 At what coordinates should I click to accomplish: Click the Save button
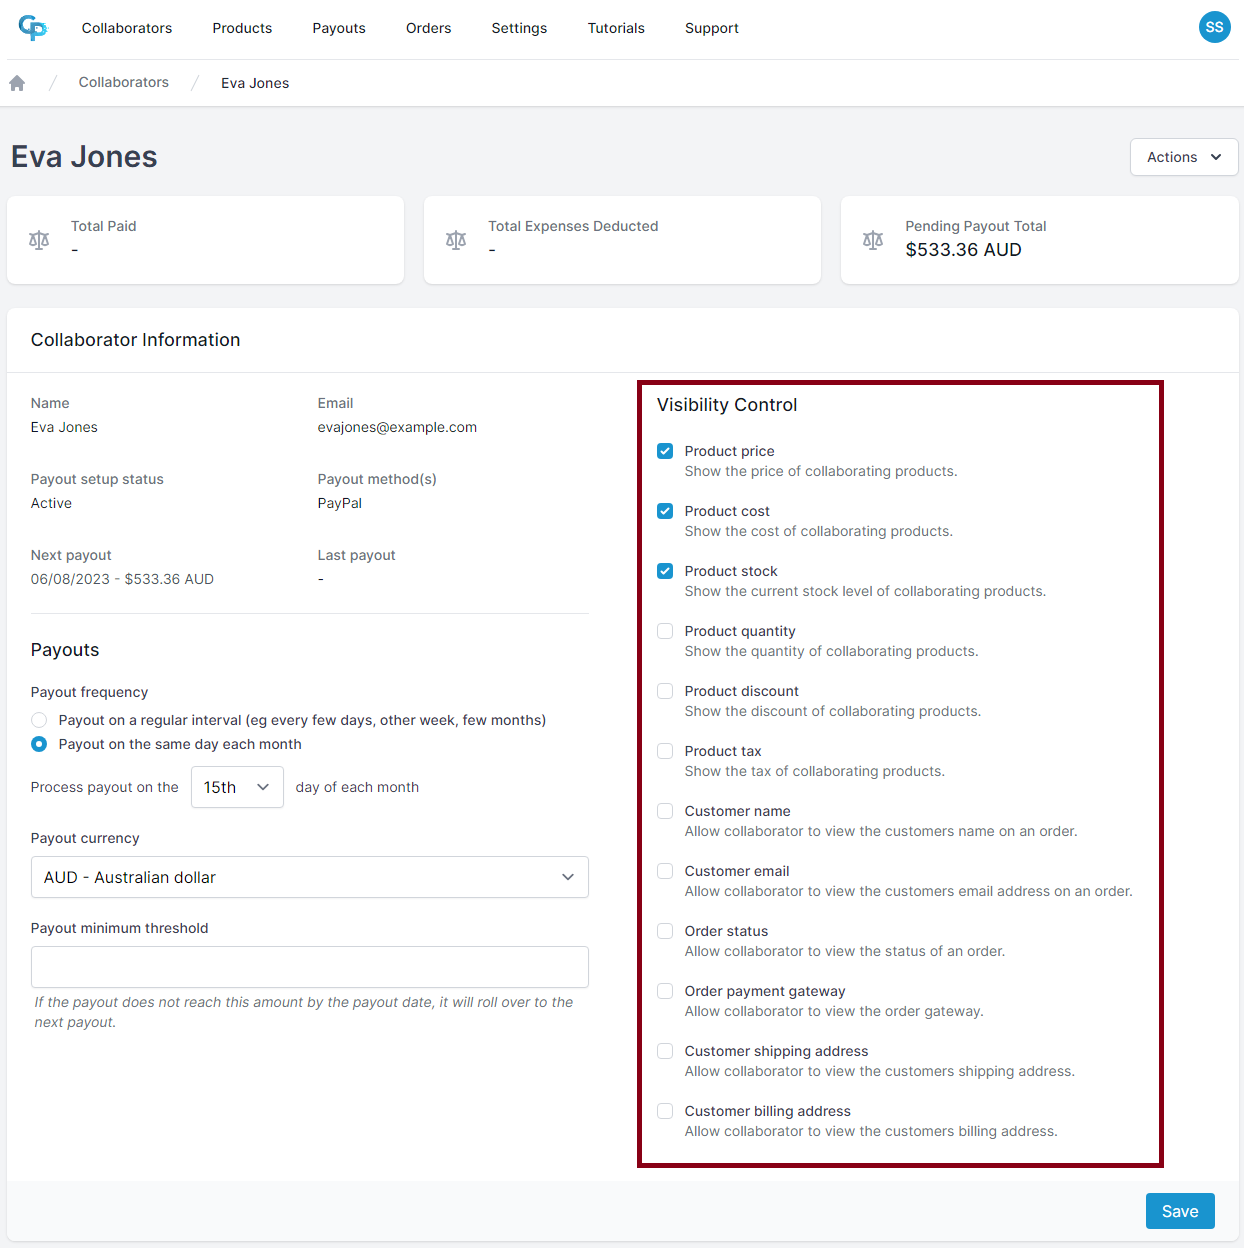[x=1180, y=1211]
